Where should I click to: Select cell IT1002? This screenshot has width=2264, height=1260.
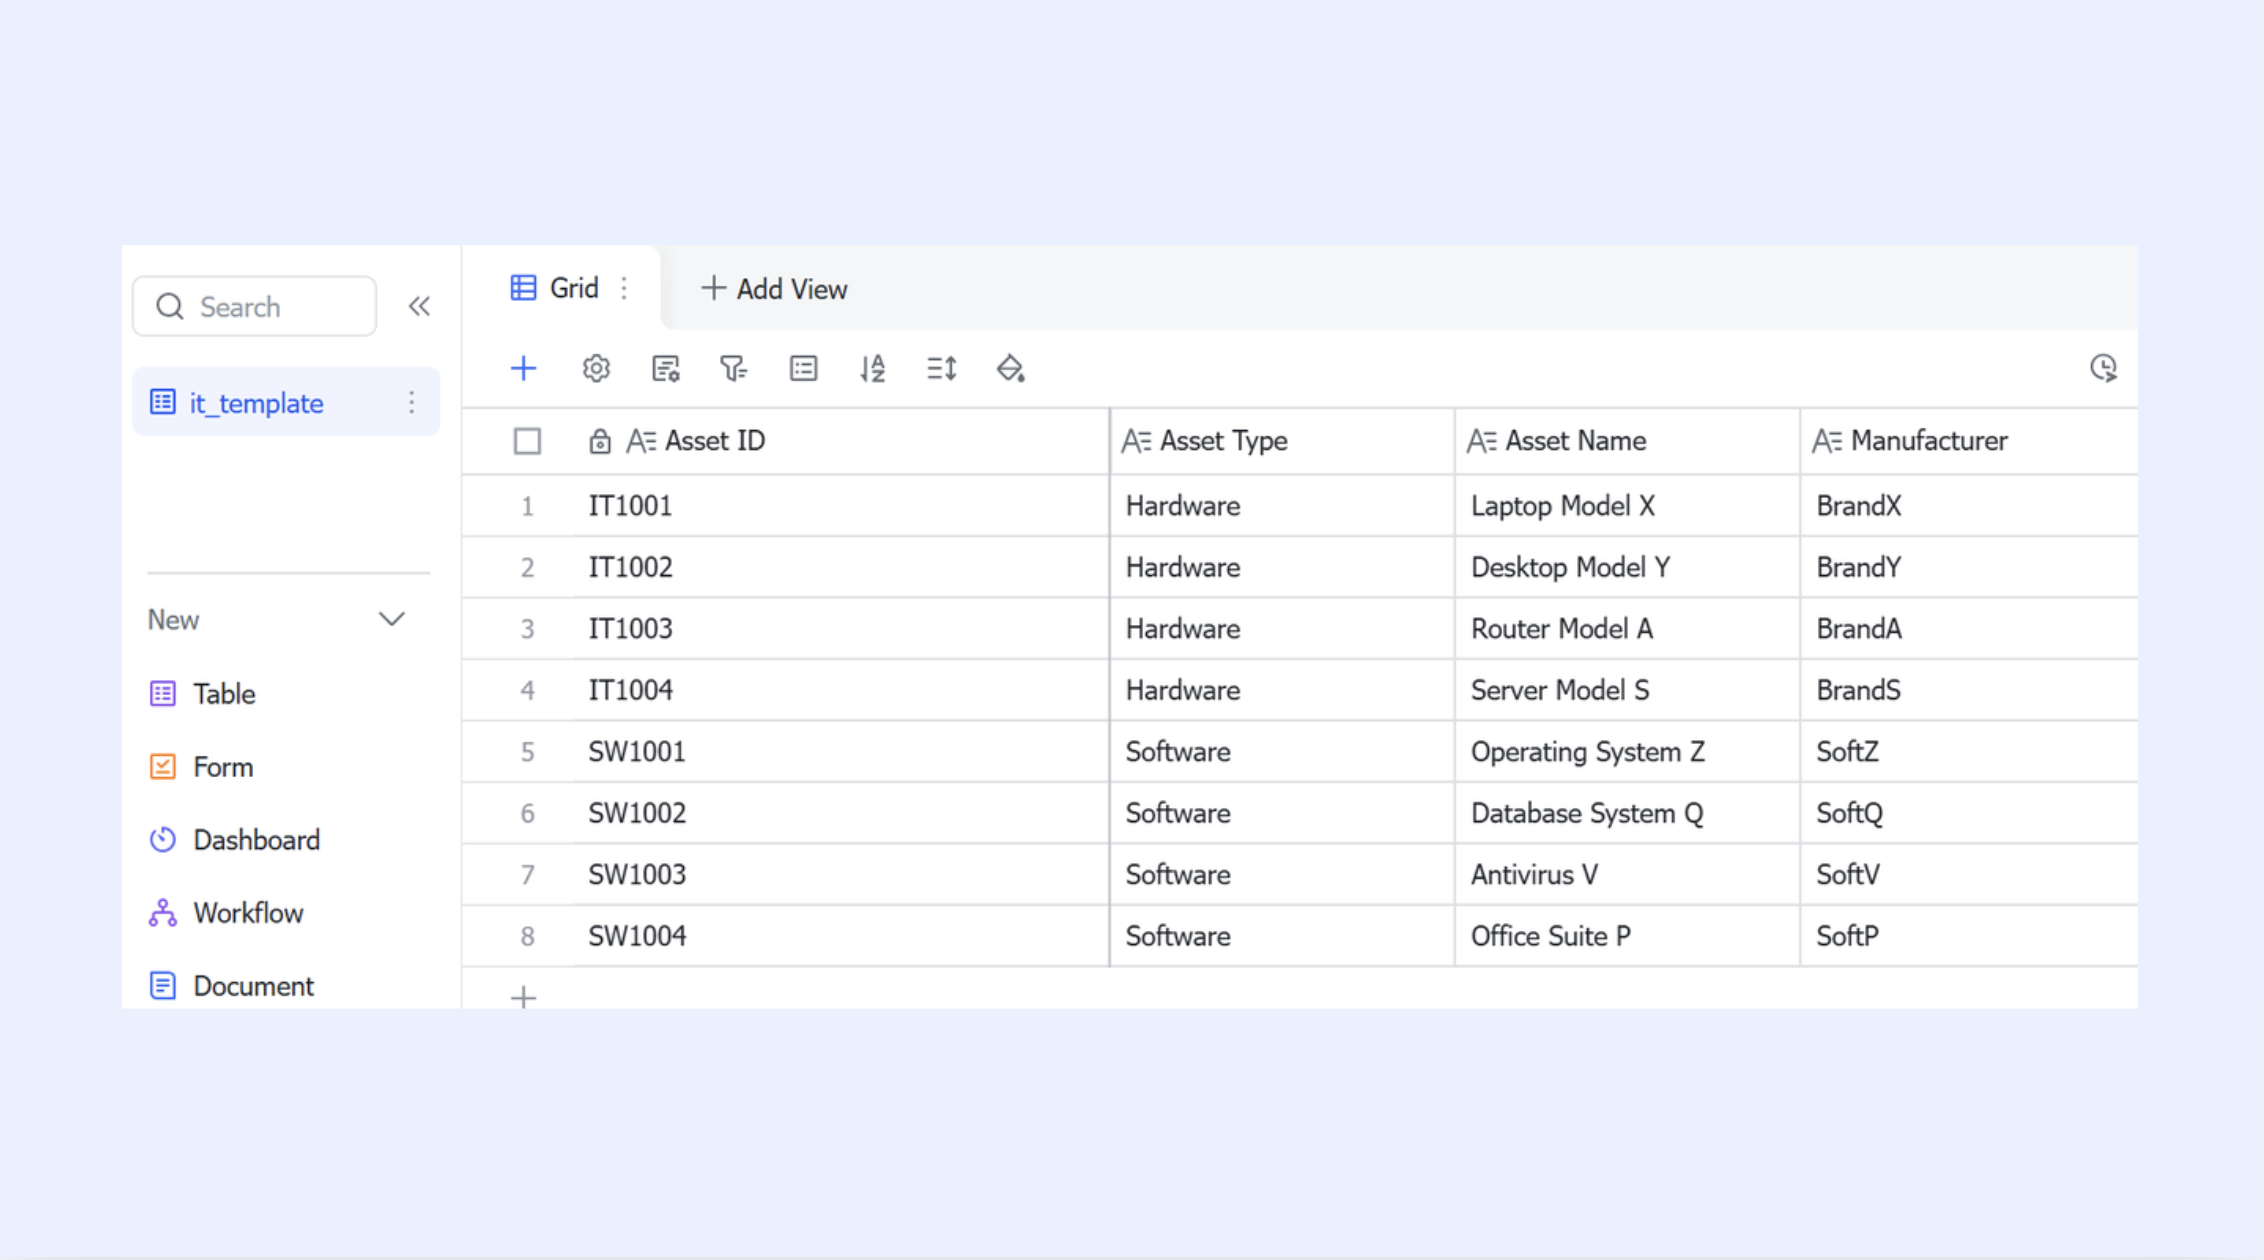[x=840, y=567]
